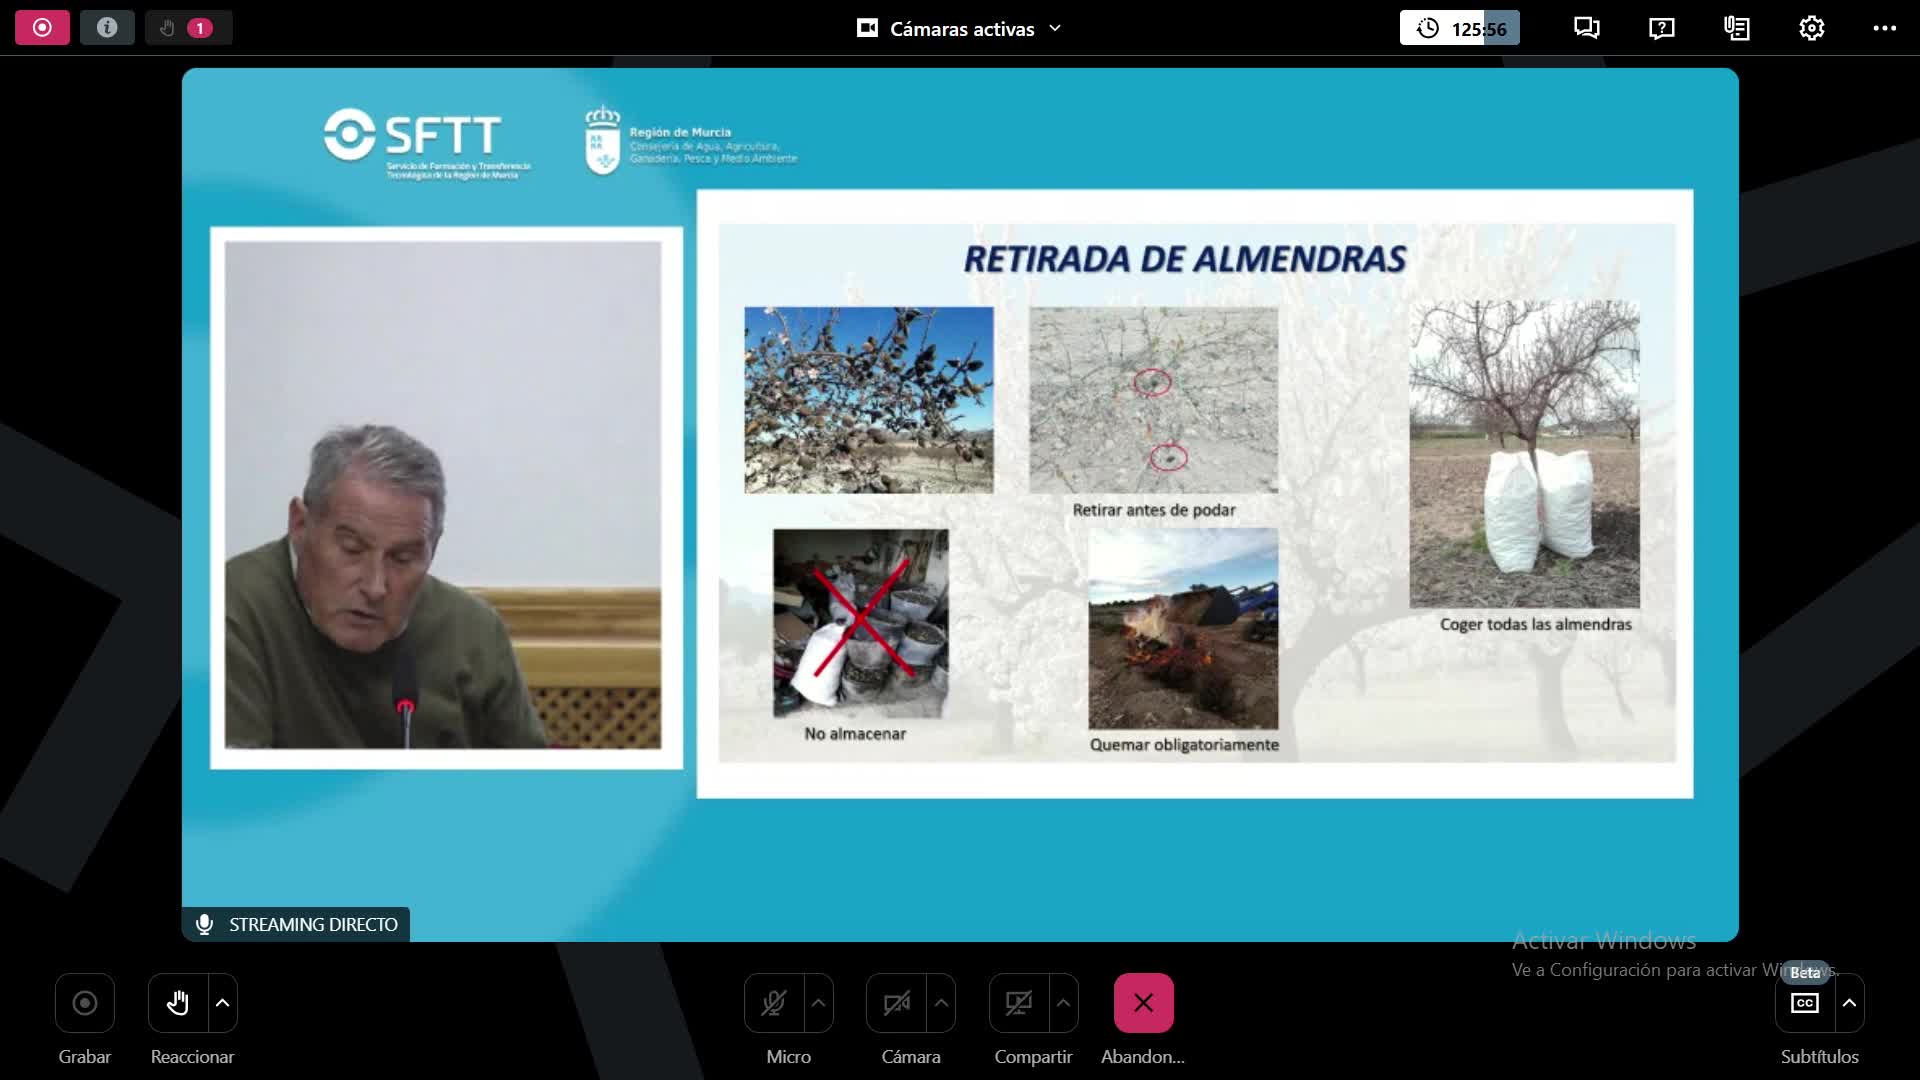Viewport: 1920px width, 1080px height.
Task: Open the meeting info icon
Action: click(107, 28)
